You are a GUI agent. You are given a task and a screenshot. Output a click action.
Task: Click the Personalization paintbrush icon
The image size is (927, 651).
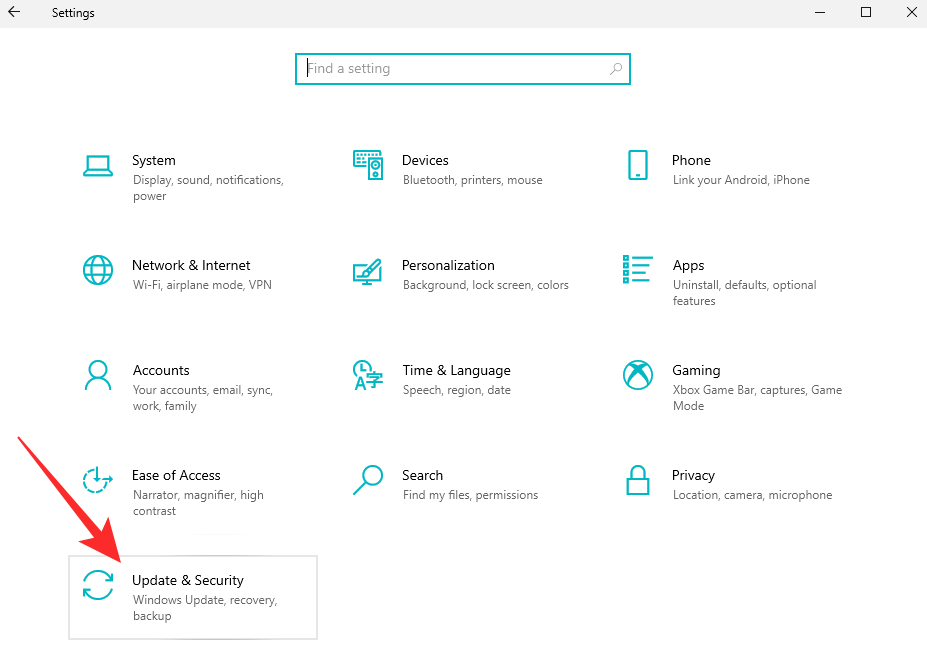[368, 271]
